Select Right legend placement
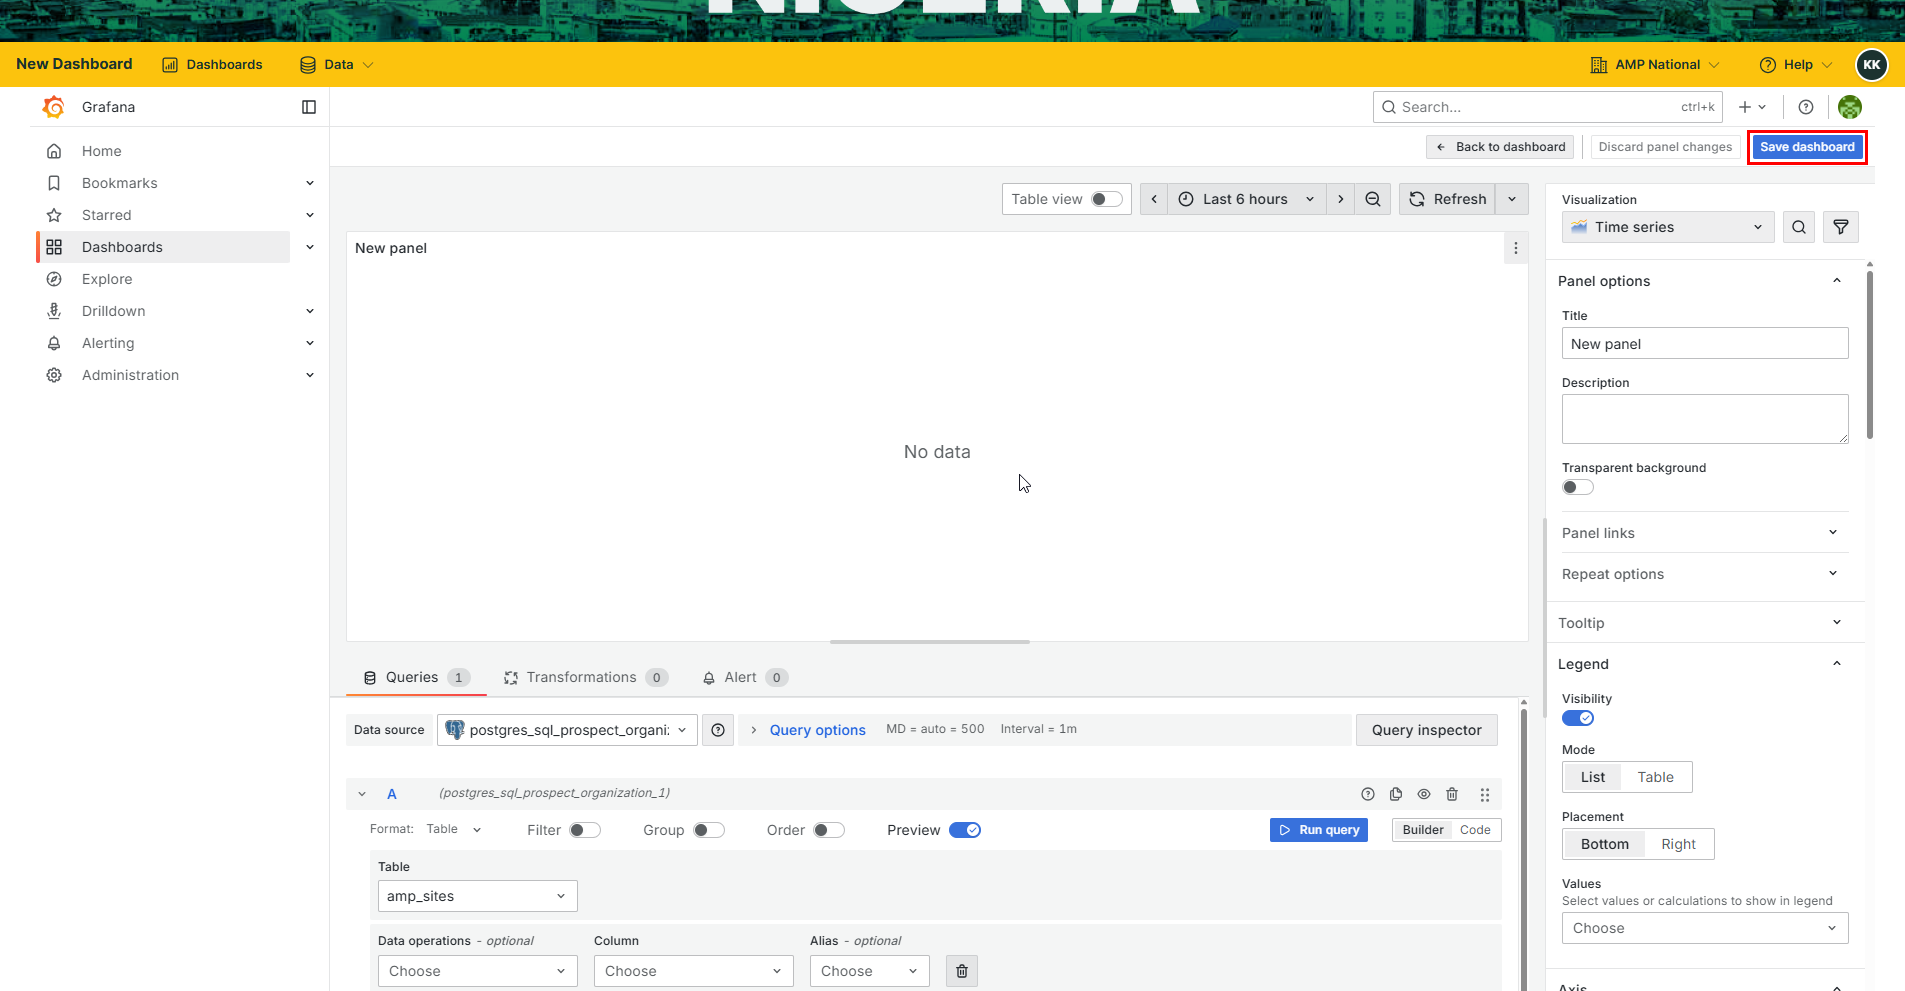 click(1679, 844)
